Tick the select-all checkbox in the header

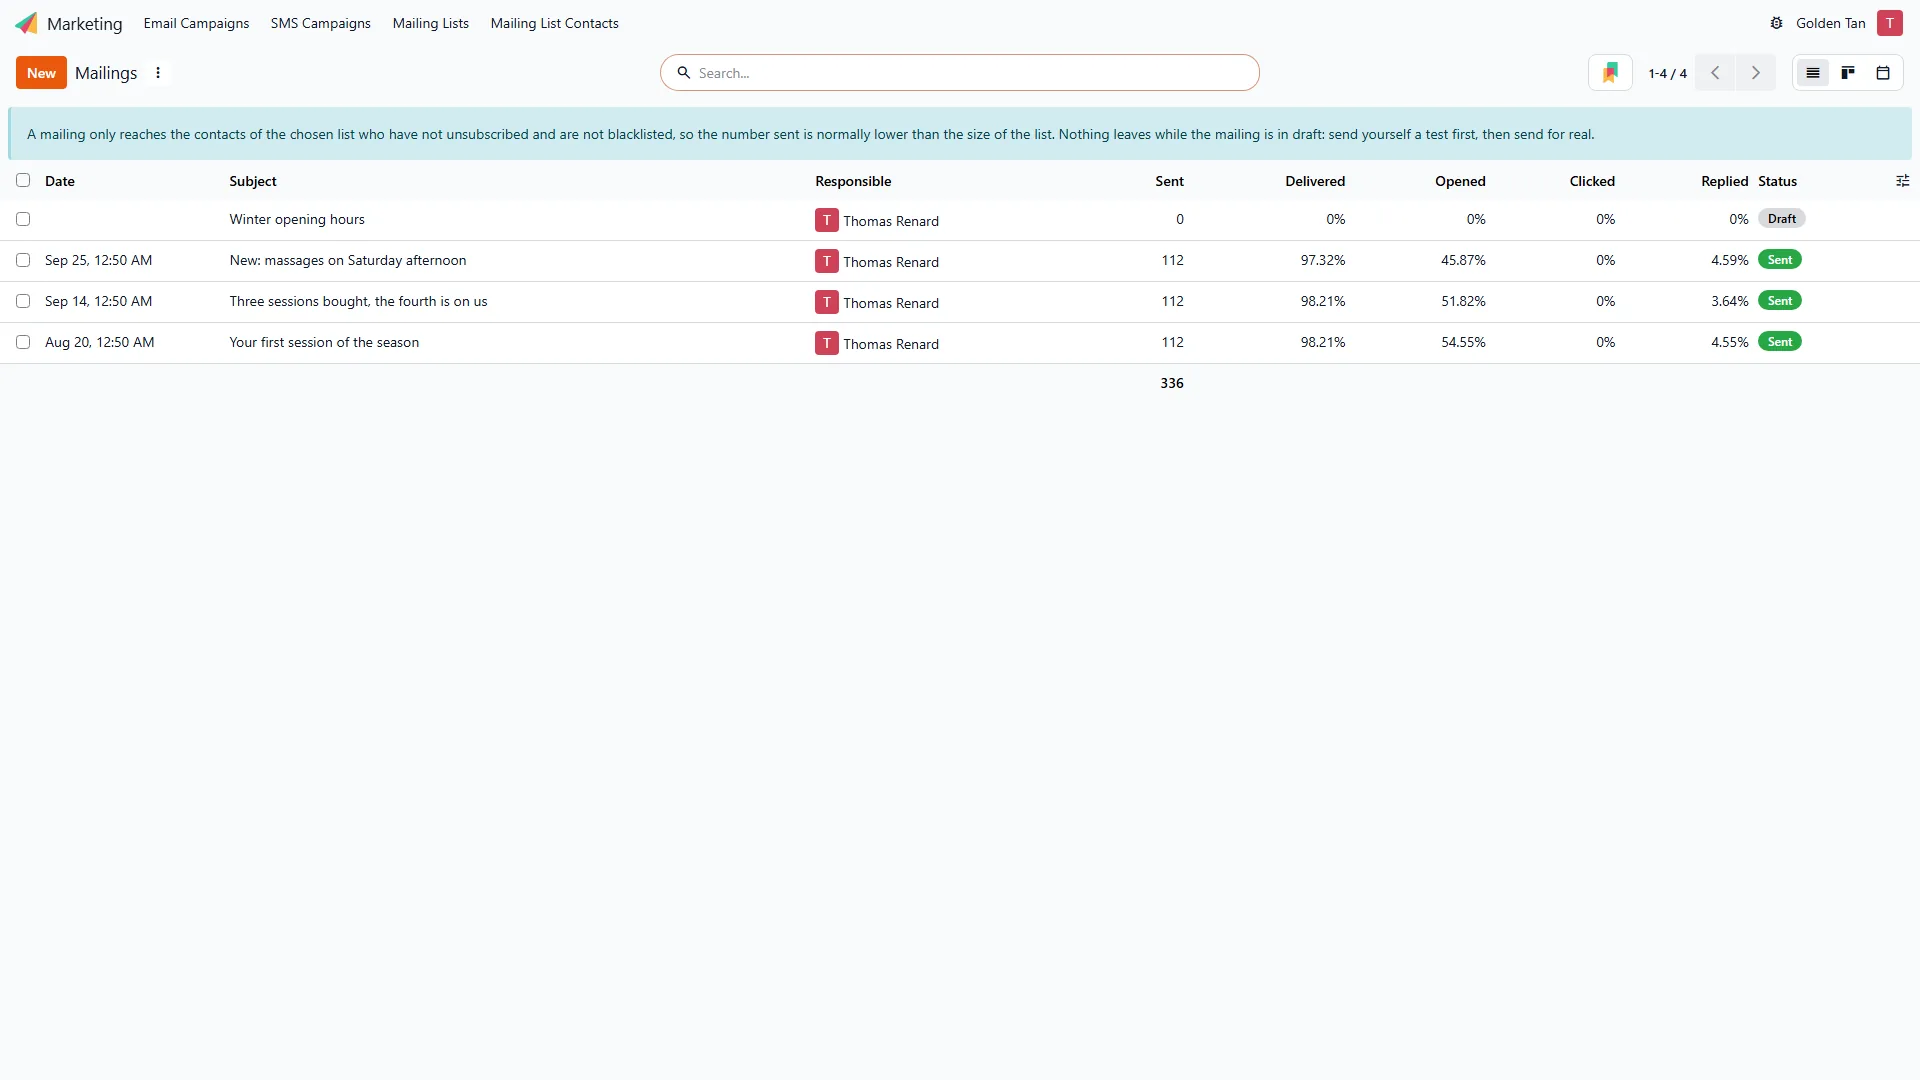click(x=23, y=180)
